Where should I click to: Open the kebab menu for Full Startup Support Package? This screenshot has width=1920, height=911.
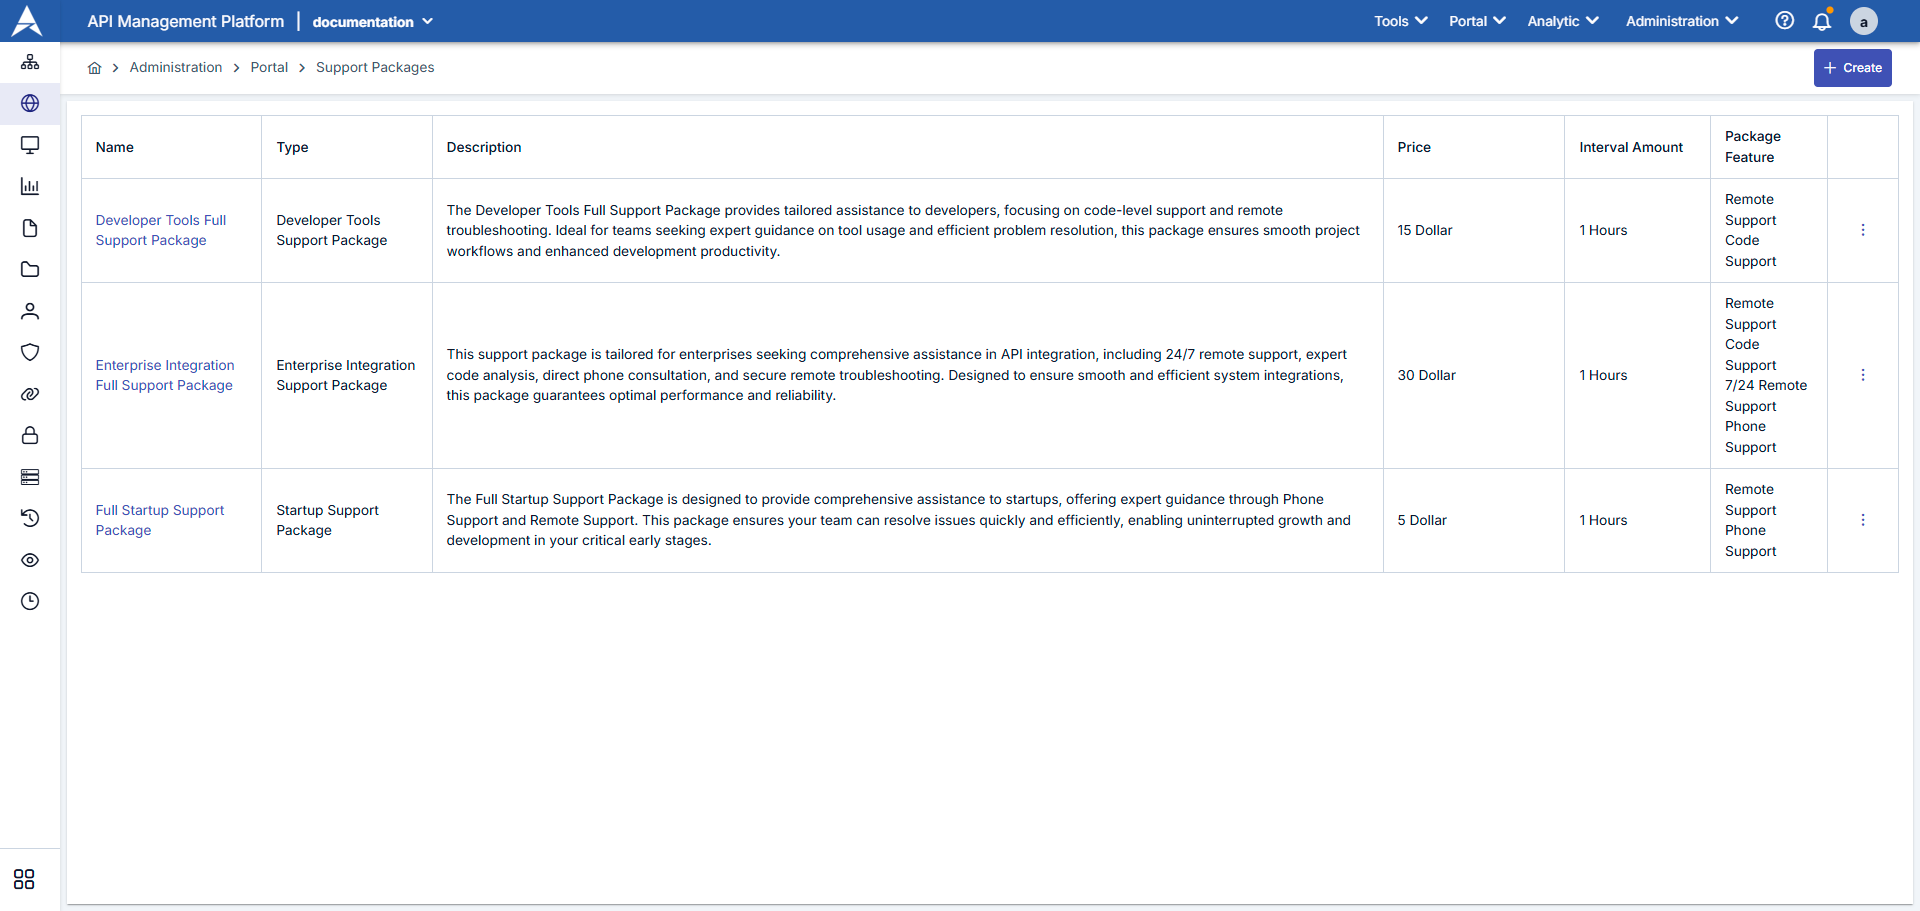1863,520
